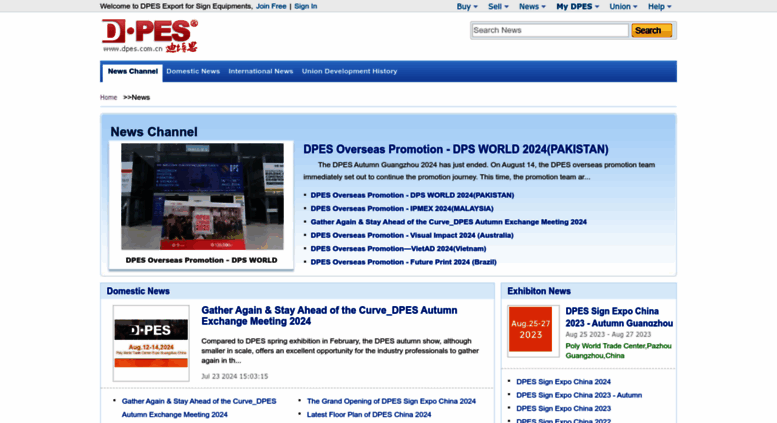This screenshot has height=423, width=777.
Task: Click Poly World Trade Center venue text
Action: (x=618, y=351)
